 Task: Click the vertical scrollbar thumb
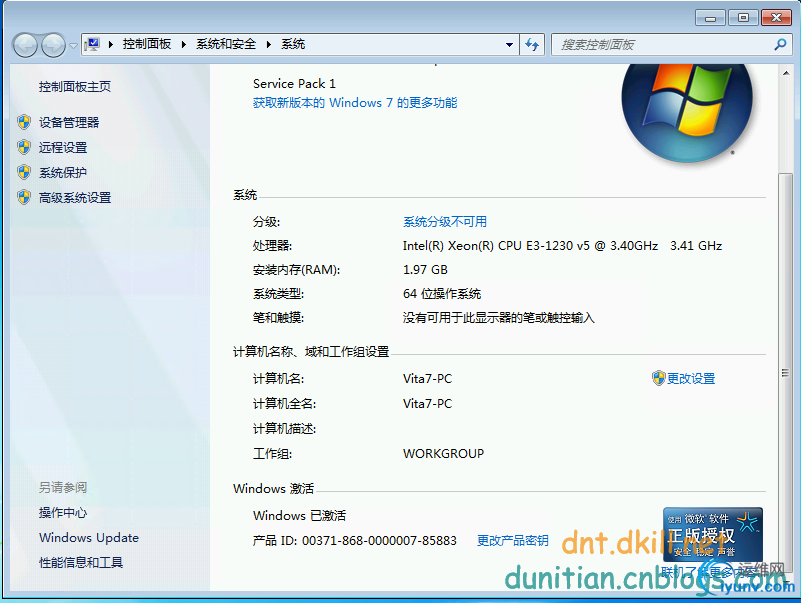(786, 373)
